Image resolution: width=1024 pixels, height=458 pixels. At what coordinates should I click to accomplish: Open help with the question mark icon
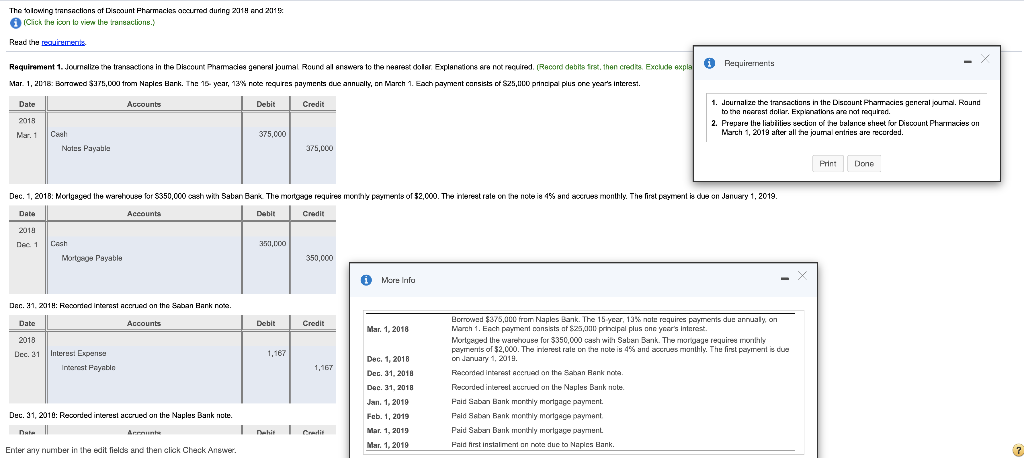(x=1016, y=450)
